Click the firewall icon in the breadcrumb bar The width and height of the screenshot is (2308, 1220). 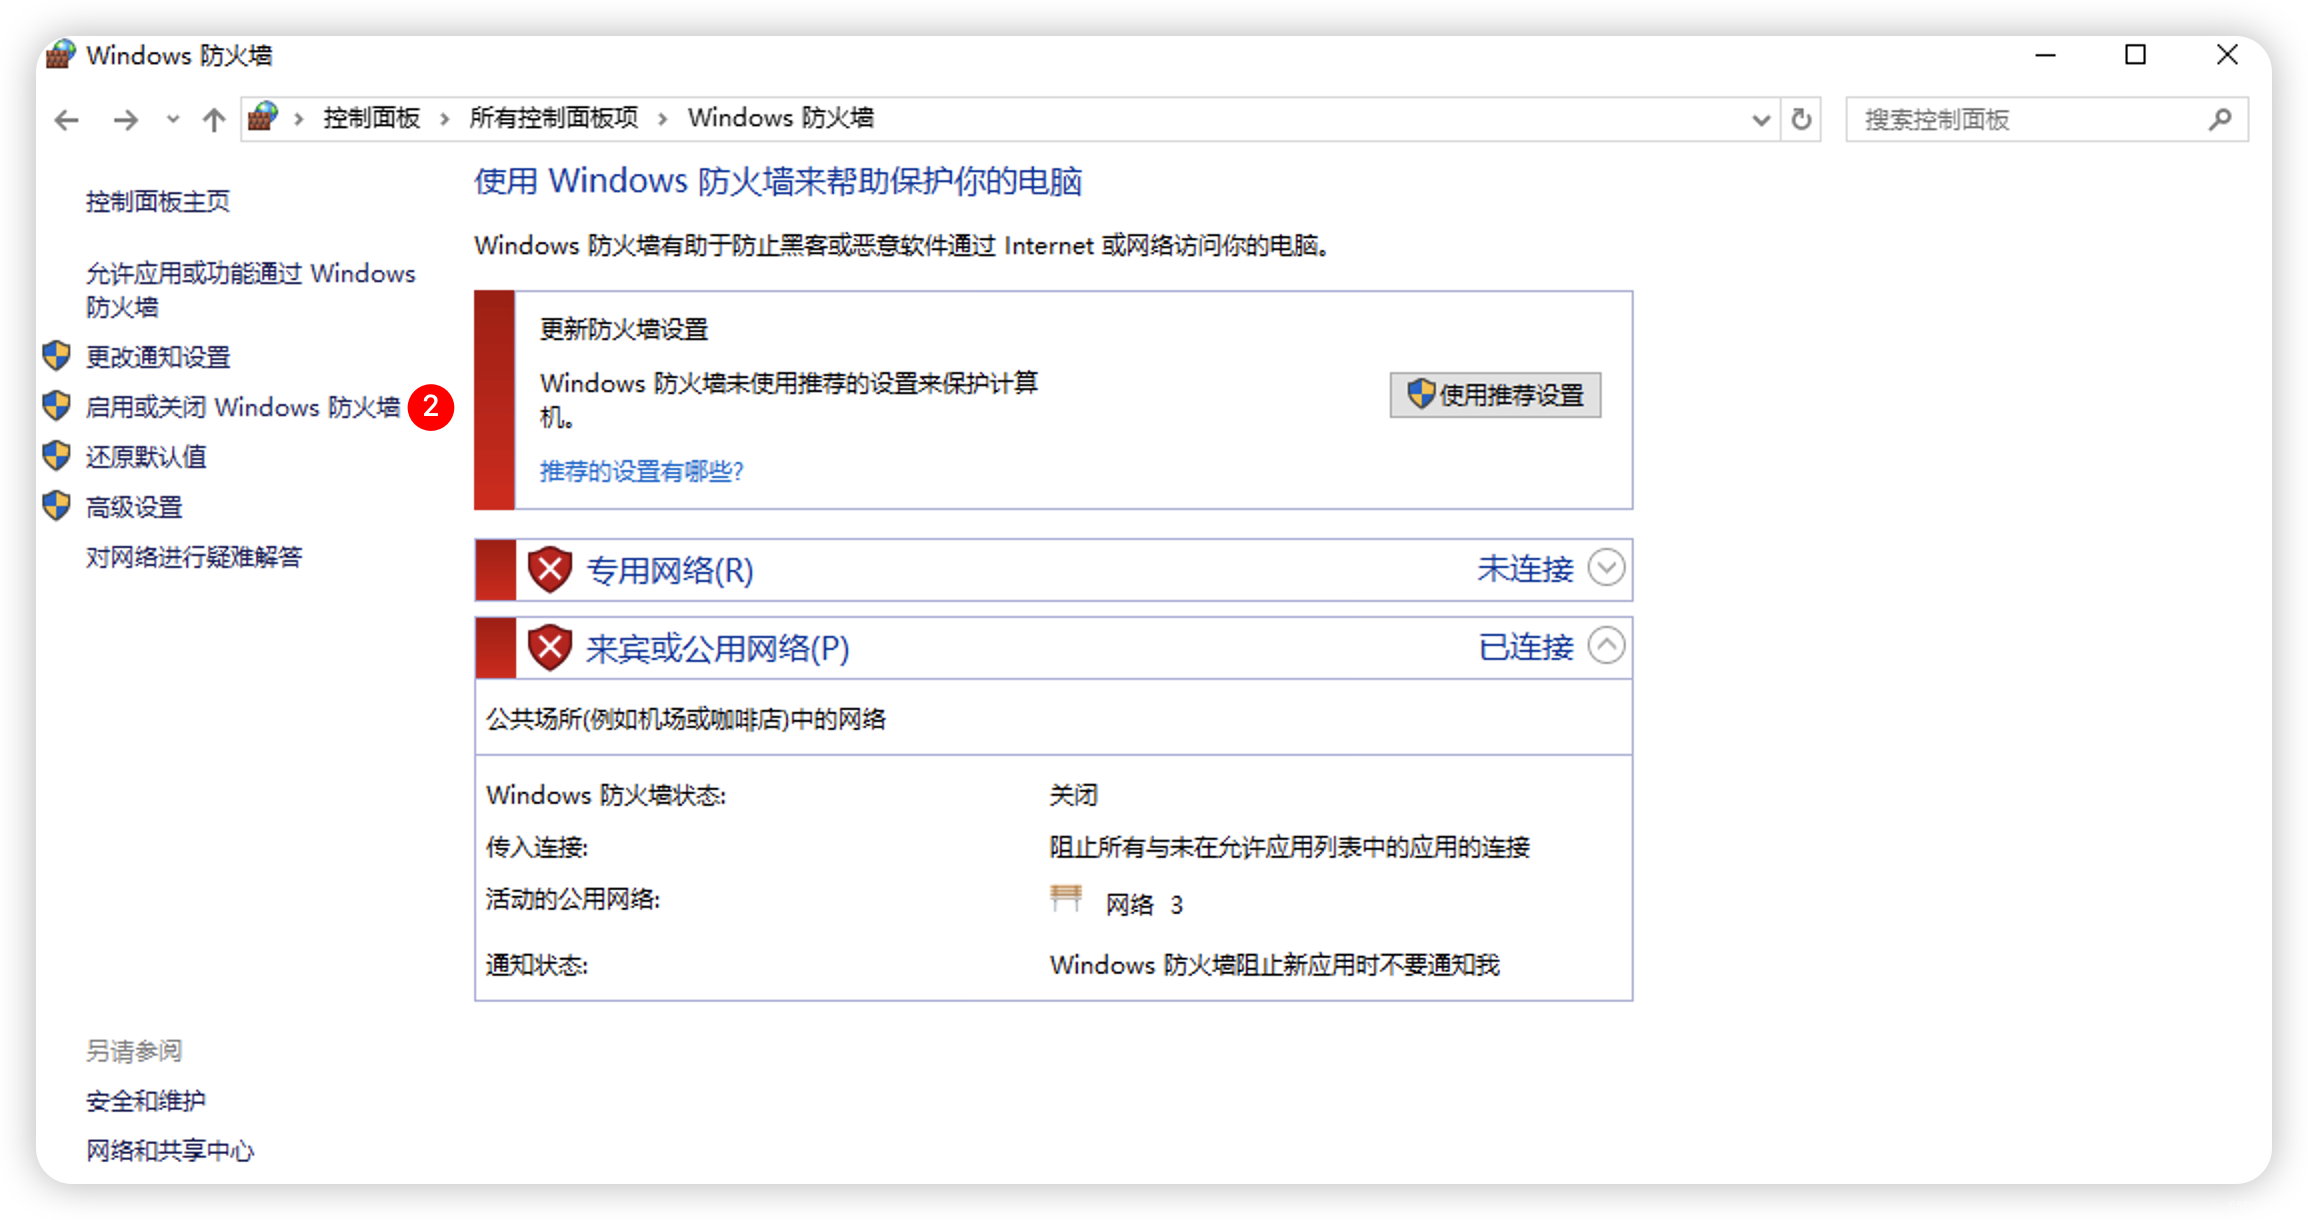(x=263, y=117)
